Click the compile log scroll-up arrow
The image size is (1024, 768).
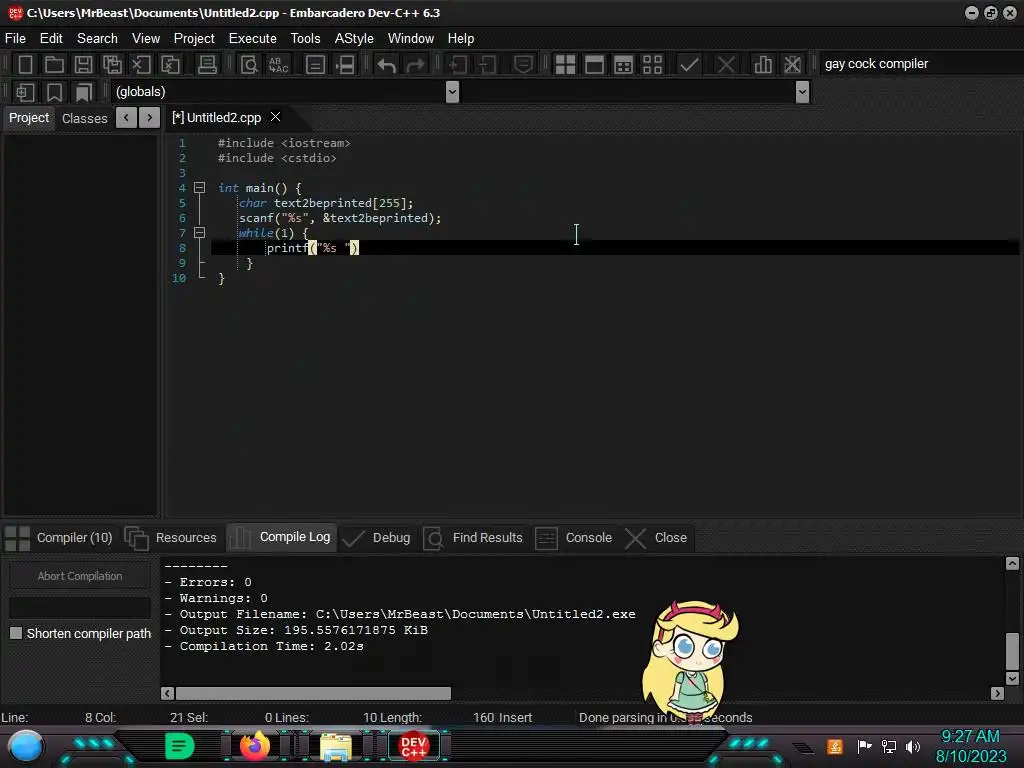tap(1012, 564)
